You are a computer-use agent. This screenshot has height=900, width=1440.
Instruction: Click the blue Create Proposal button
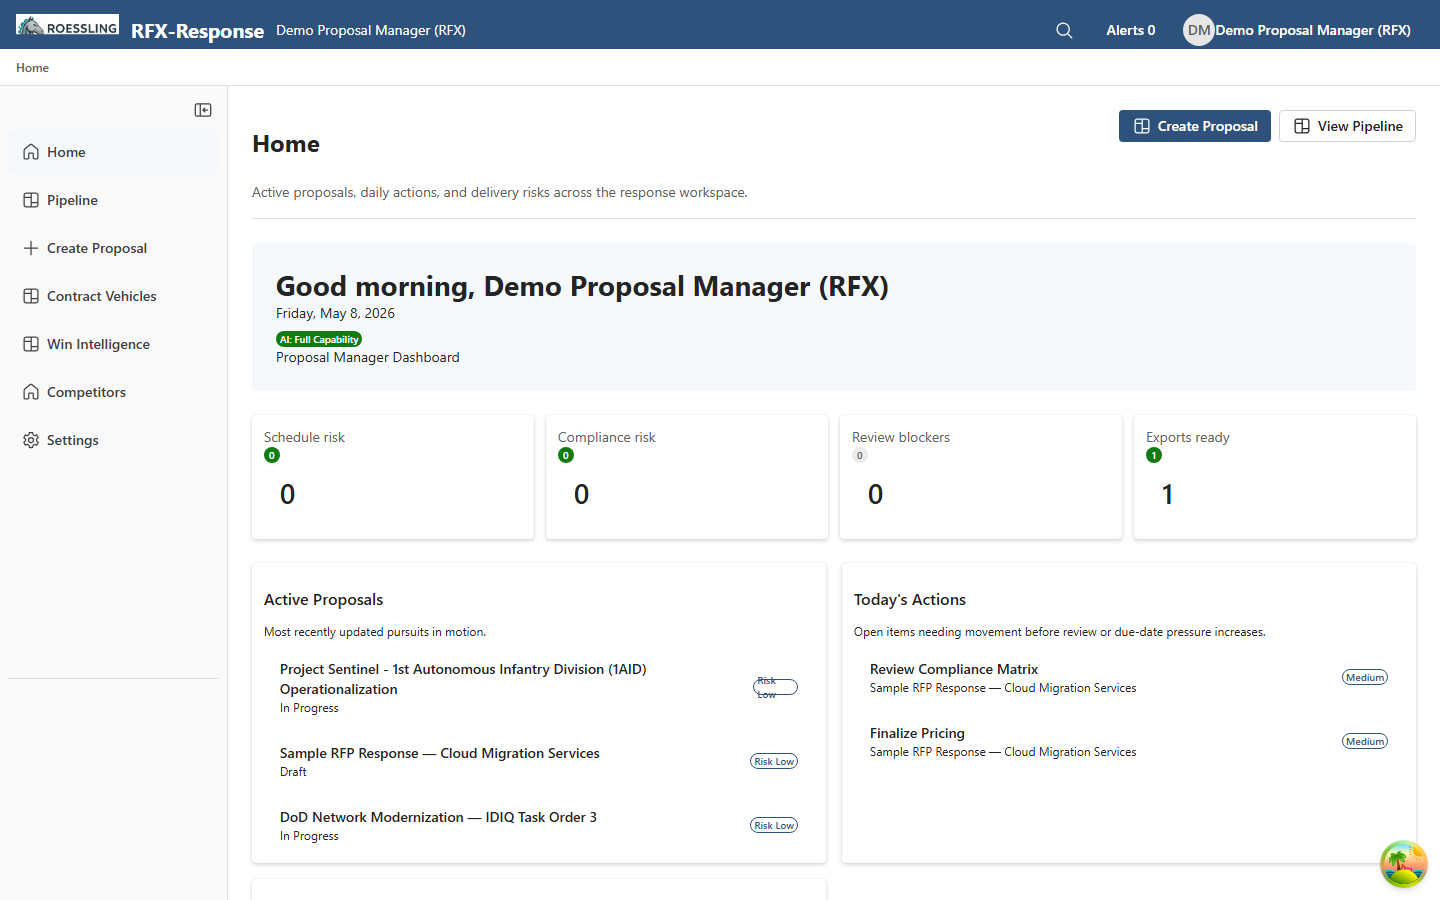click(1195, 126)
